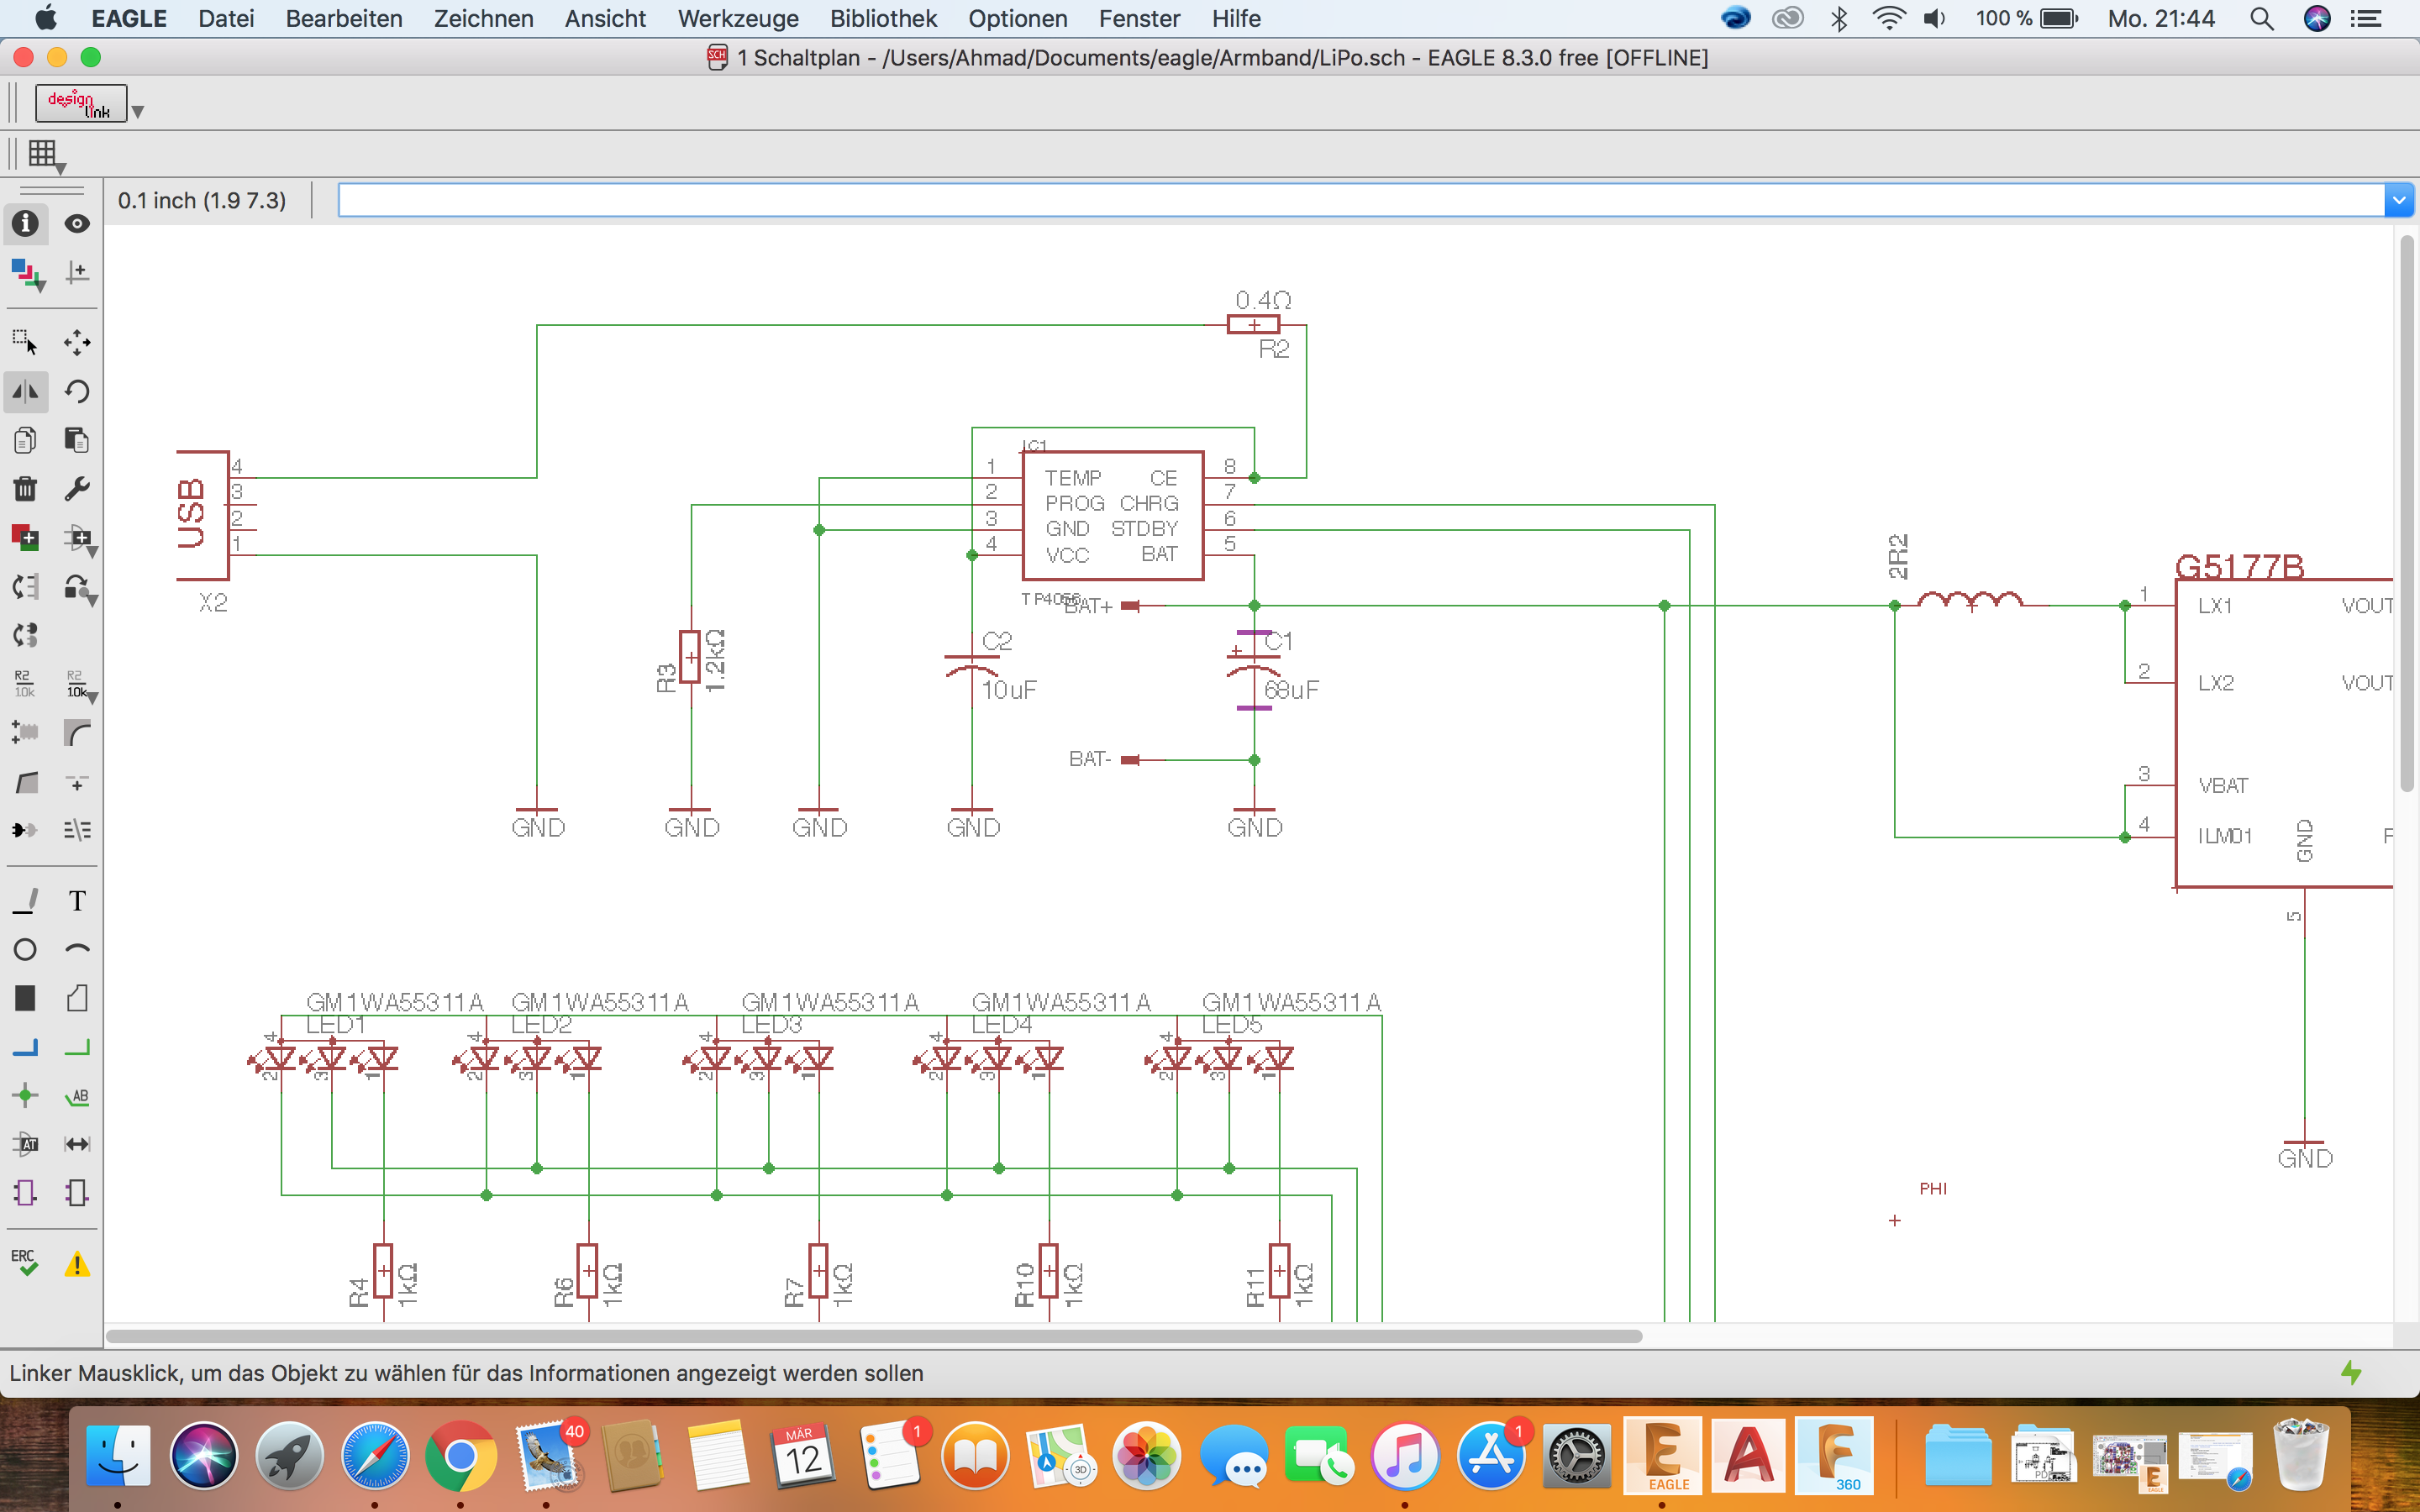Viewport: 2420px width, 1512px height.
Task: Open the Bibliothek menu
Action: click(883, 19)
